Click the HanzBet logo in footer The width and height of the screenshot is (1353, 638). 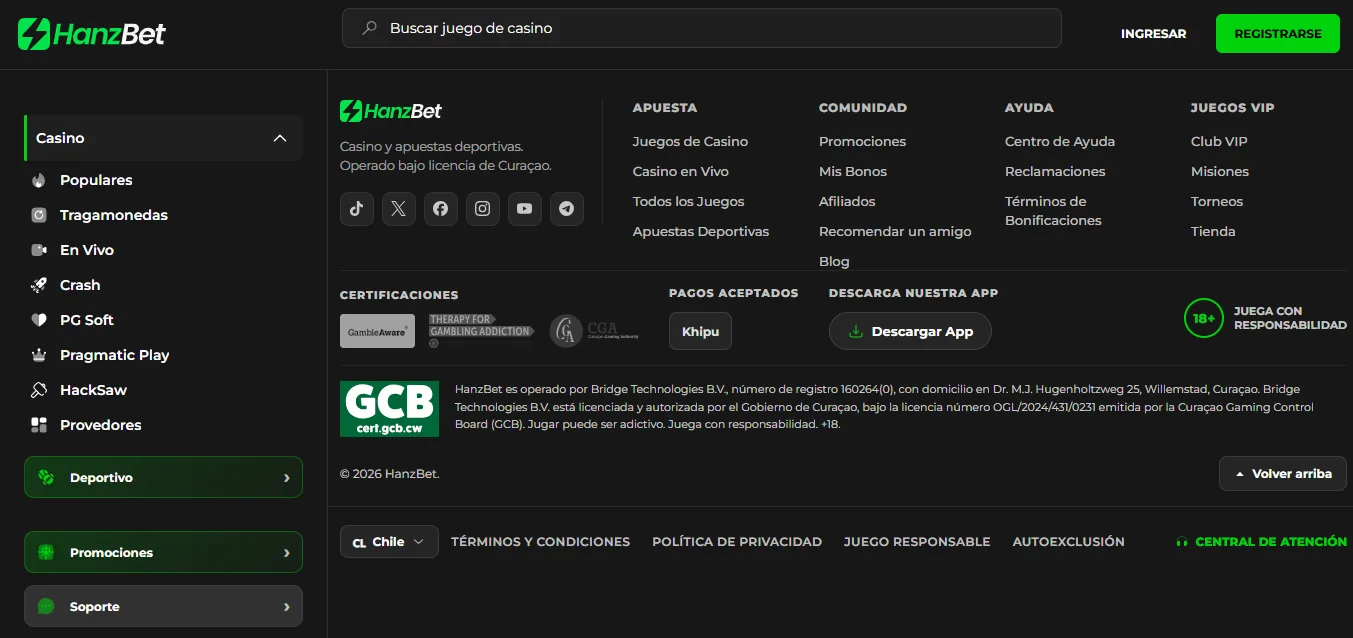(391, 110)
